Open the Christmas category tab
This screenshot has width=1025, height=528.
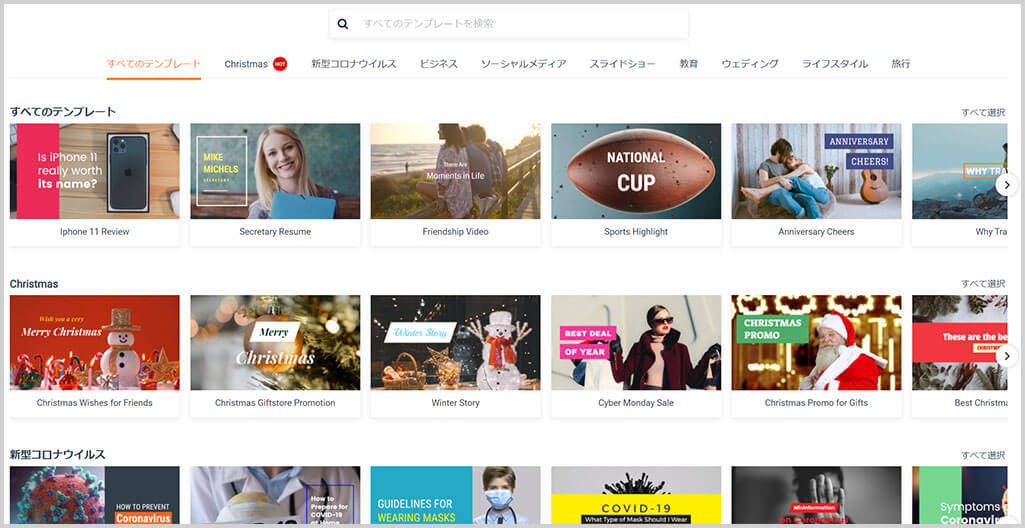pos(246,64)
